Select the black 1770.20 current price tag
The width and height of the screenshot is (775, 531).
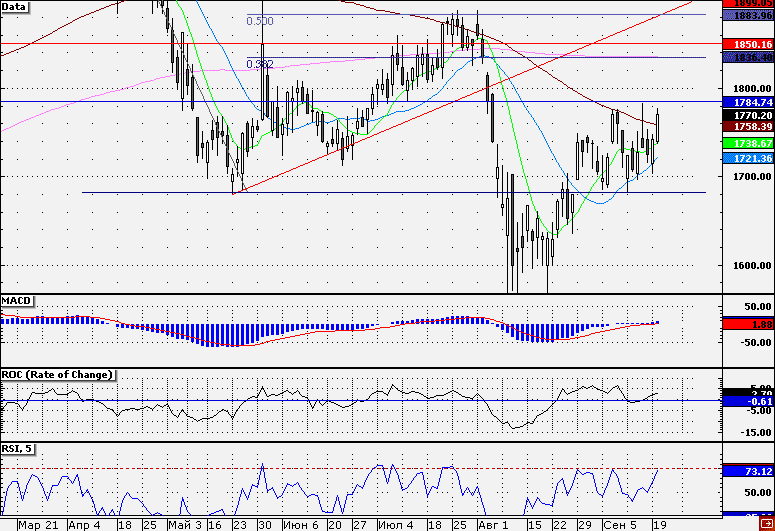[x=748, y=115]
